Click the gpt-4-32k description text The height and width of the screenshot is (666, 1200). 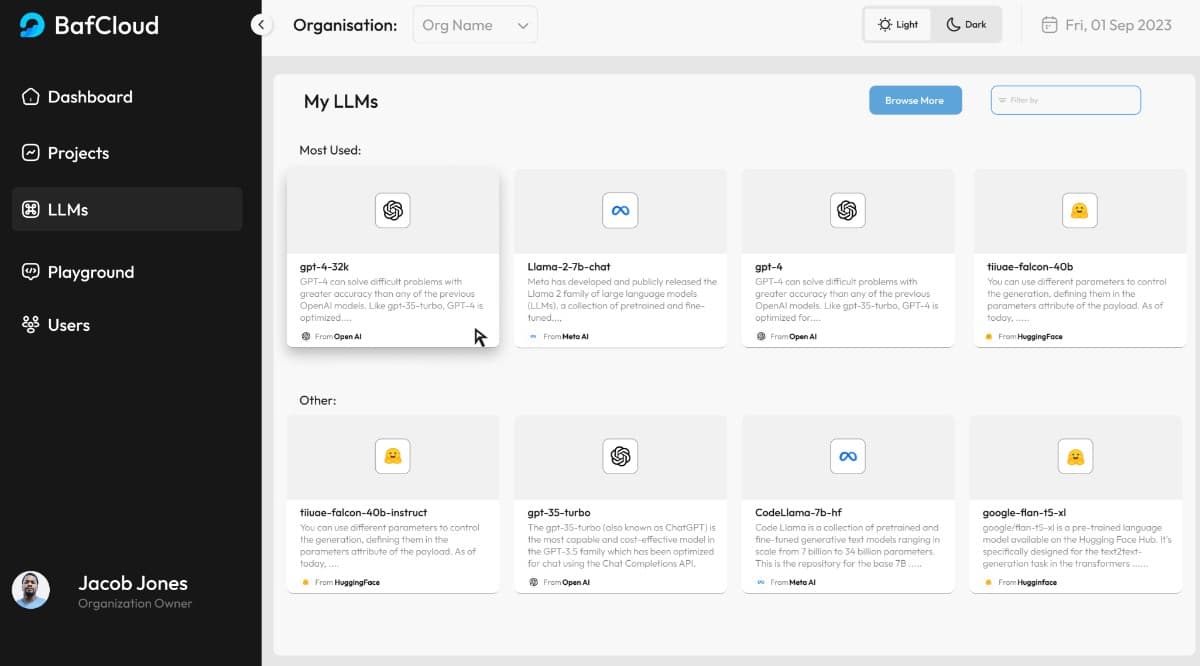[x=392, y=300]
